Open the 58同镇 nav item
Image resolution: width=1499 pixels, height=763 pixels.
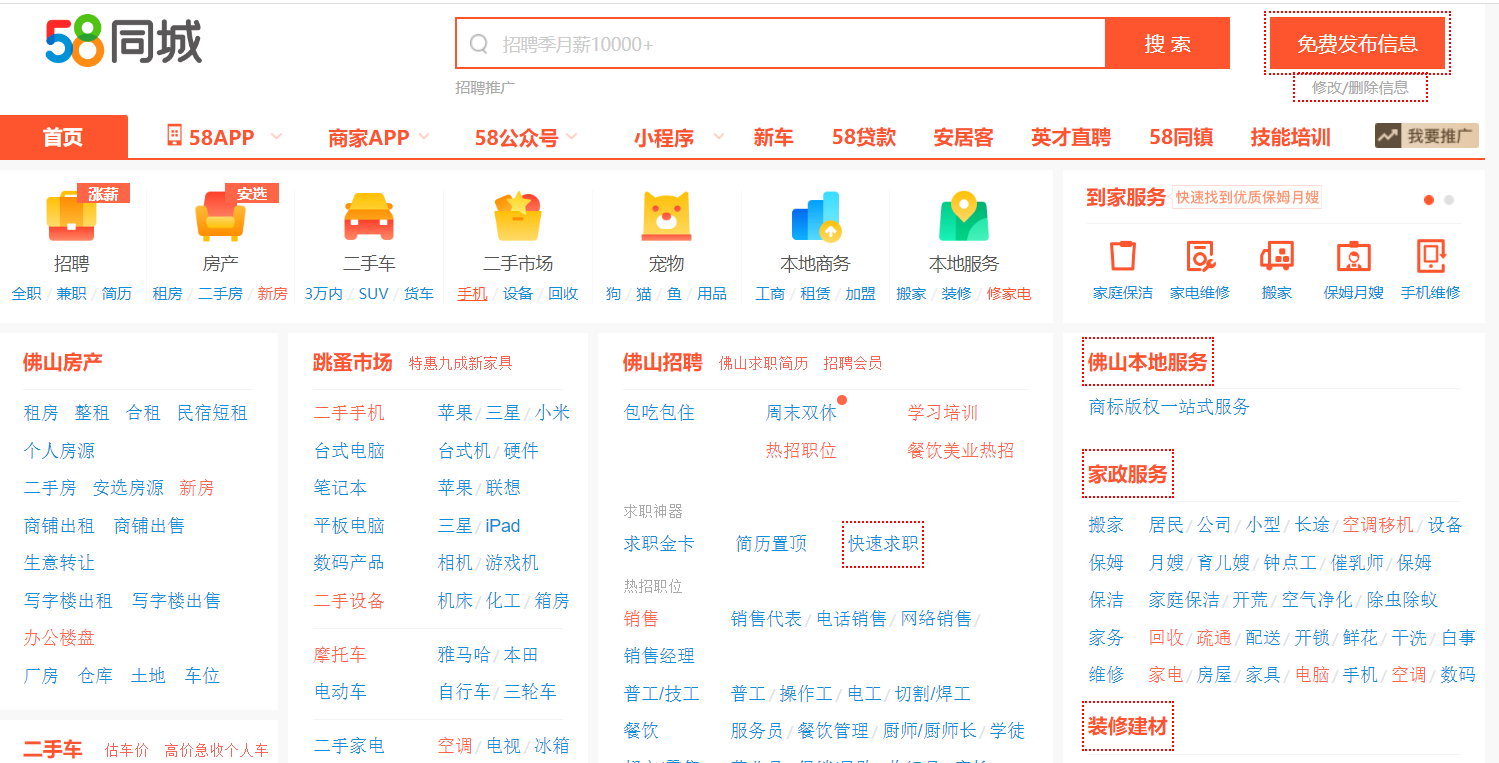click(x=1182, y=138)
